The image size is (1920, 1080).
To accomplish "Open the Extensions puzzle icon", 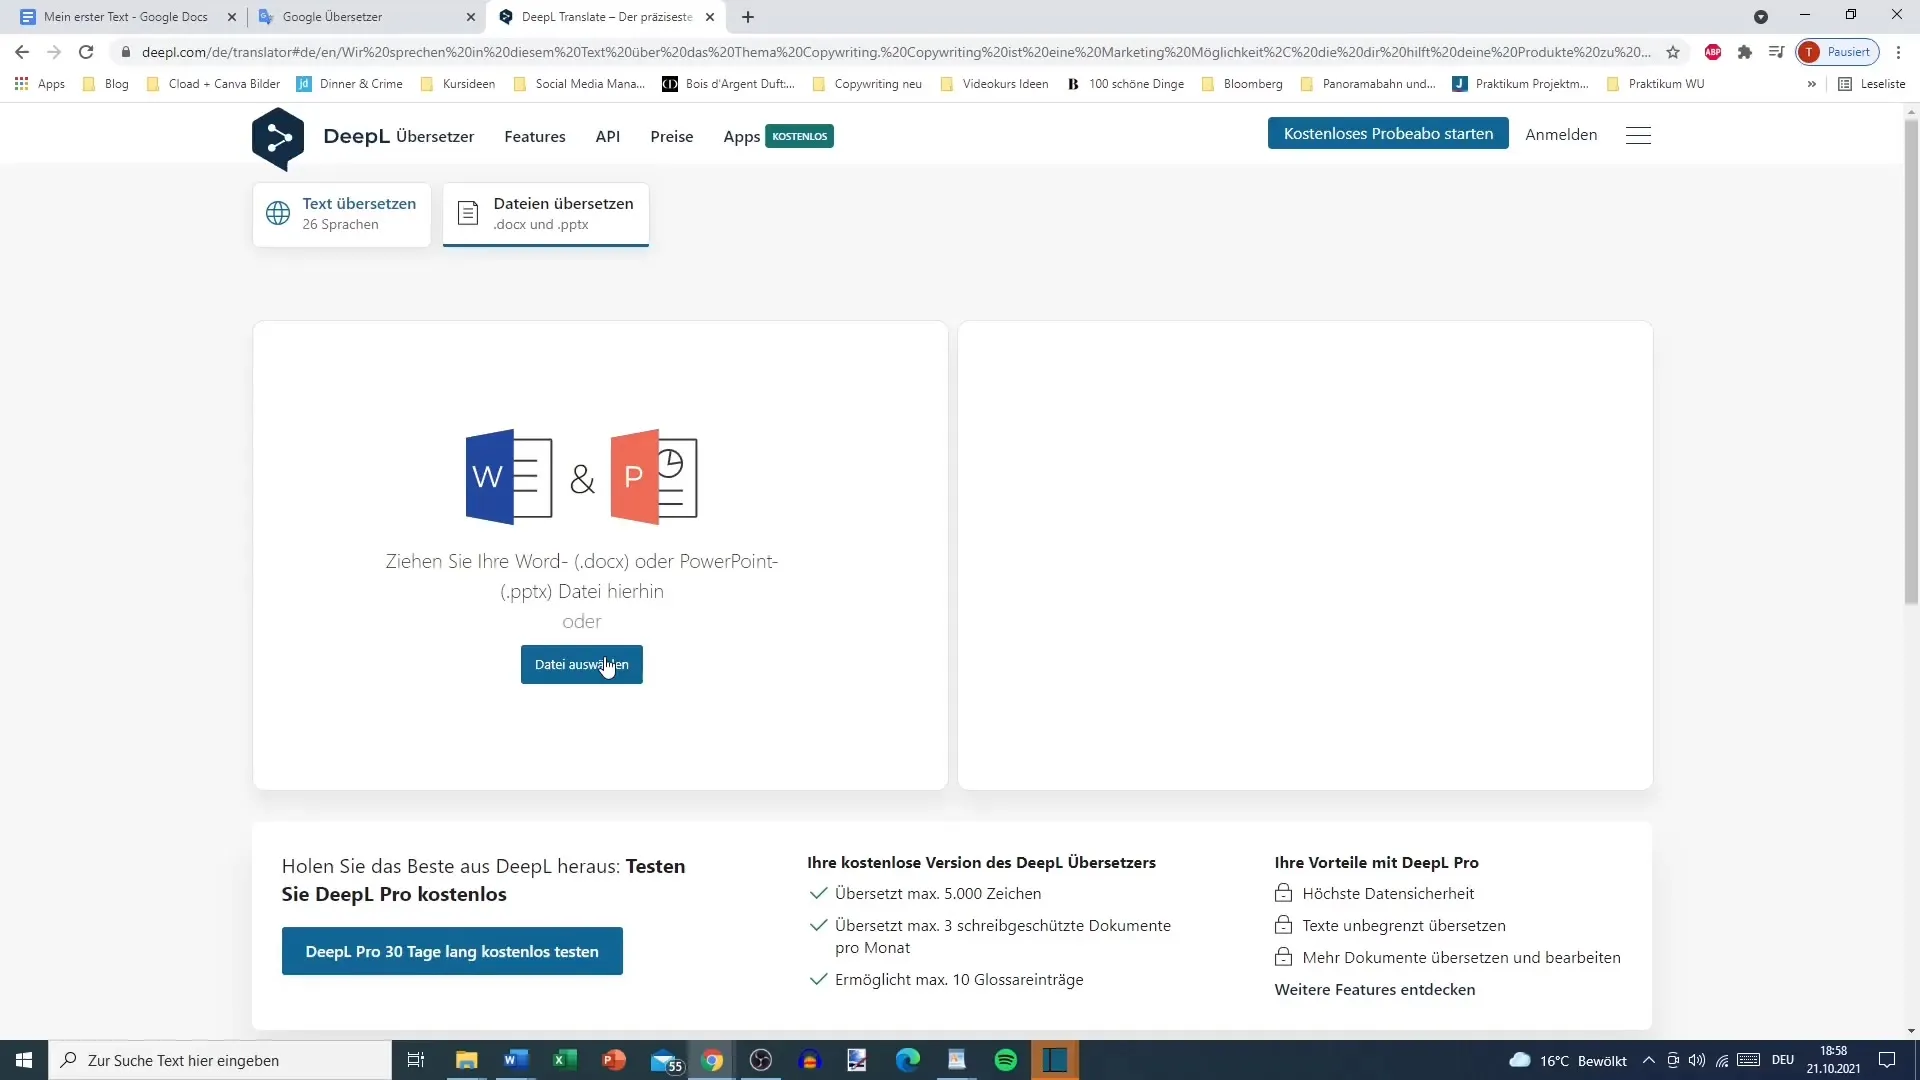I will tap(1745, 52).
